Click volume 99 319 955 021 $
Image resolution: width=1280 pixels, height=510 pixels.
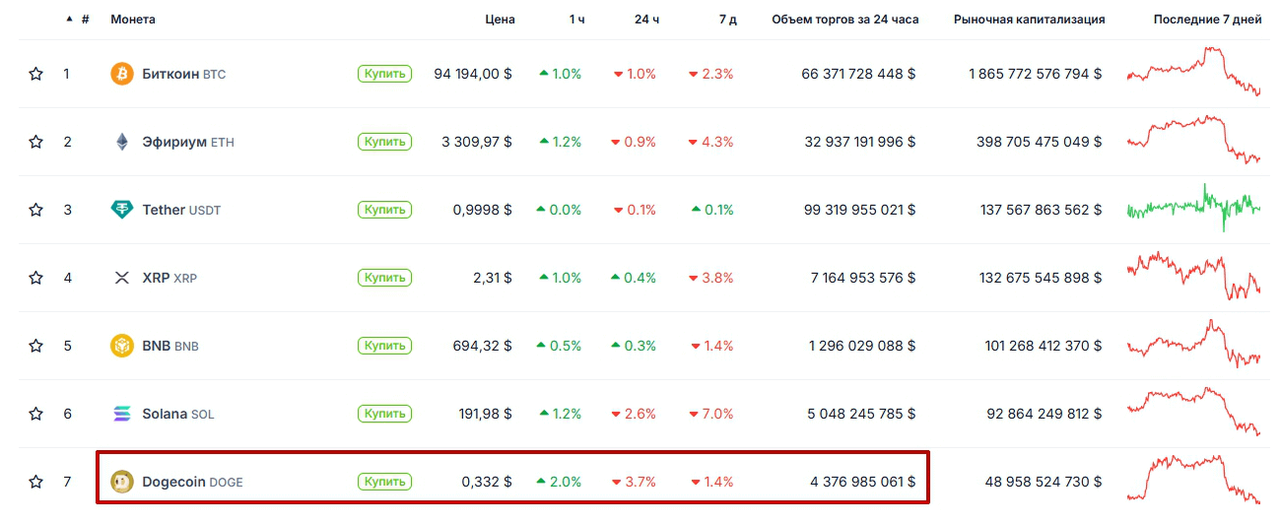click(859, 210)
